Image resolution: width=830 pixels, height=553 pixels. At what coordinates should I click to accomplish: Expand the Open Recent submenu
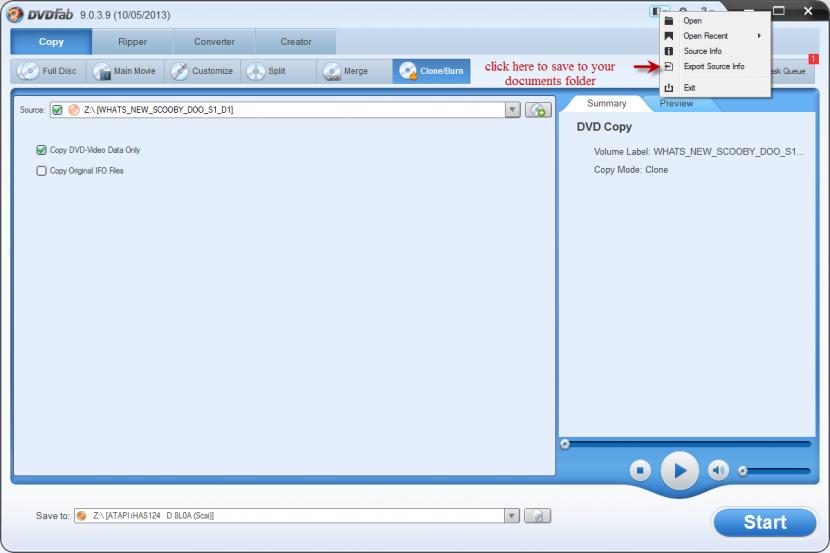coord(715,36)
